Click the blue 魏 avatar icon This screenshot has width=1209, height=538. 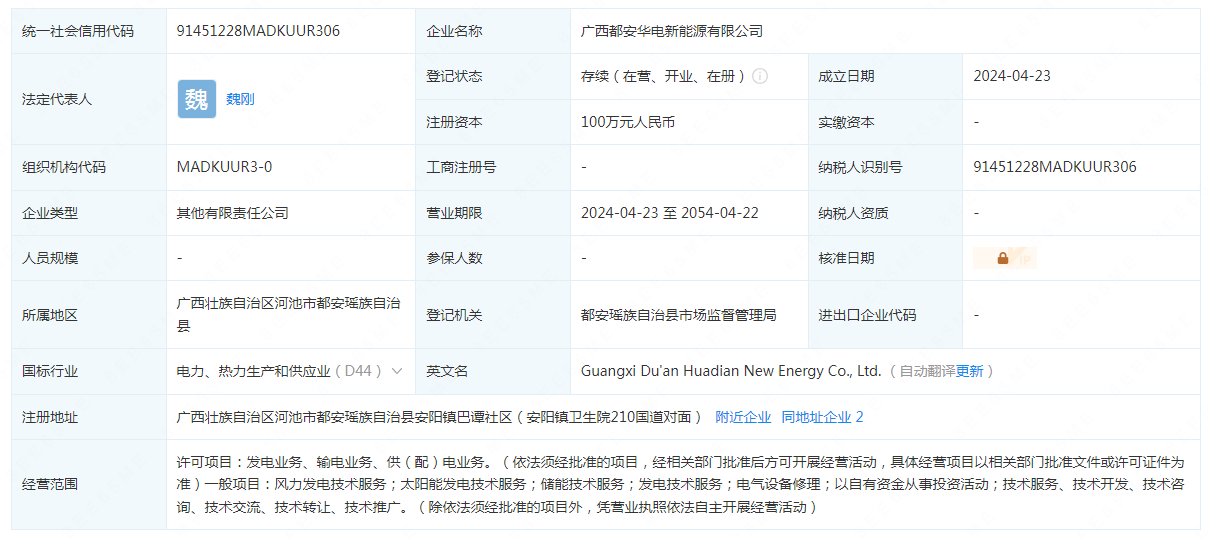coord(197,99)
